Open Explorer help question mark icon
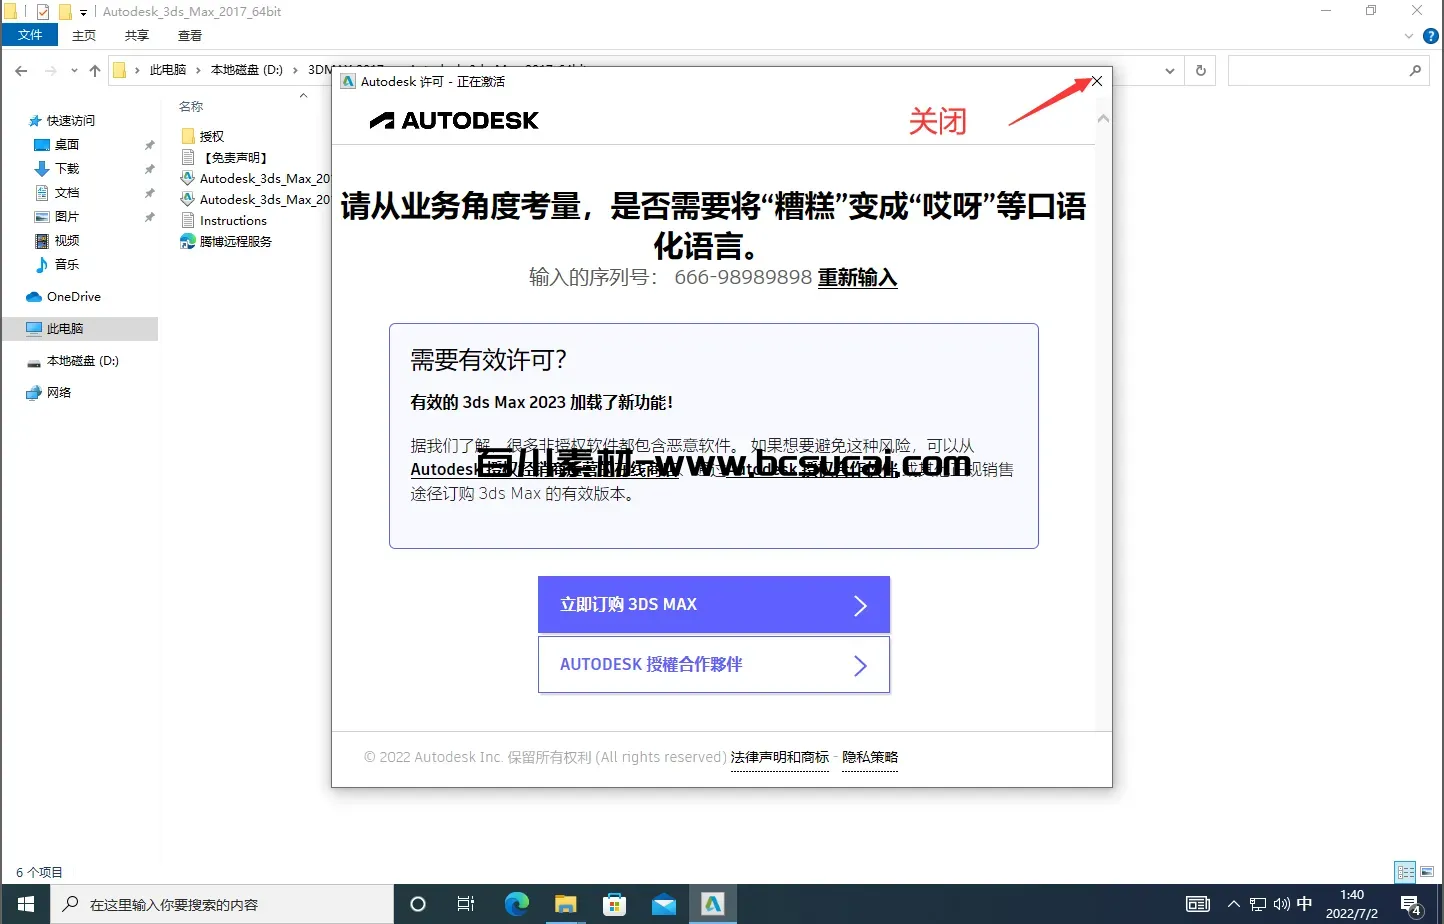Image resolution: width=1444 pixels, height=924 pixels. pyautogui.click(x=1430, y=36)
